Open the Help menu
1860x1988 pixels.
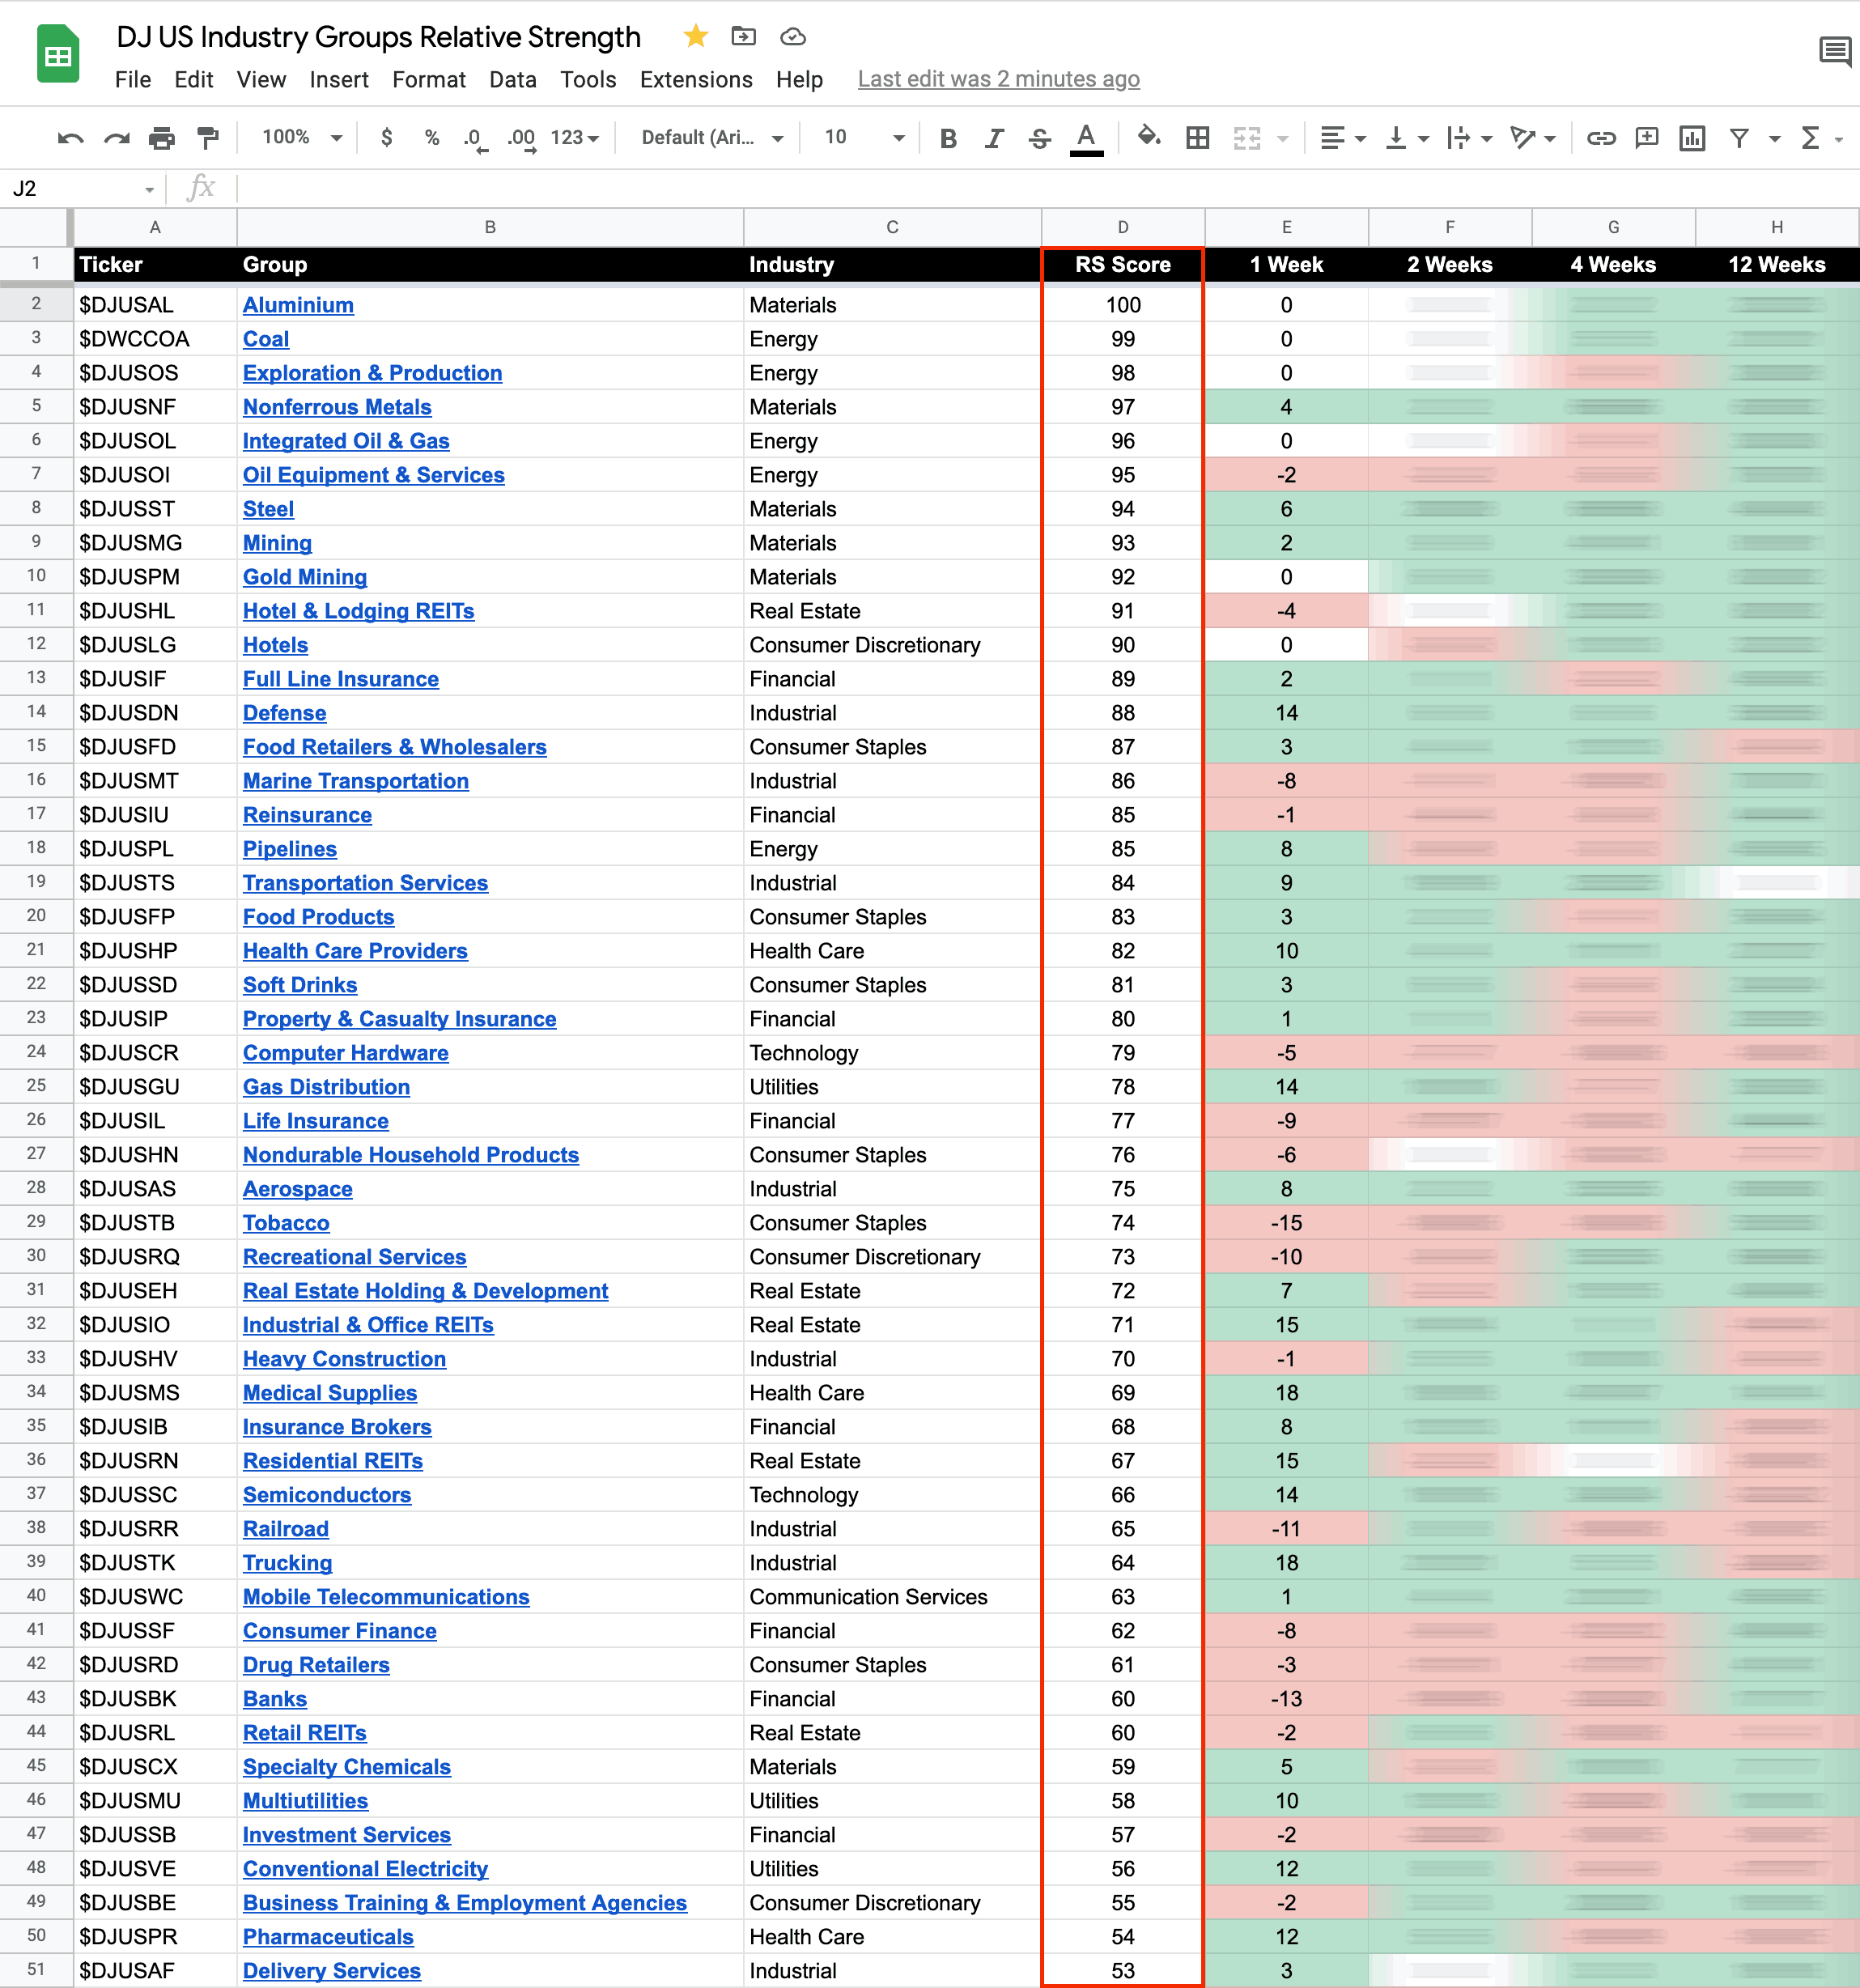click(799, 80)
